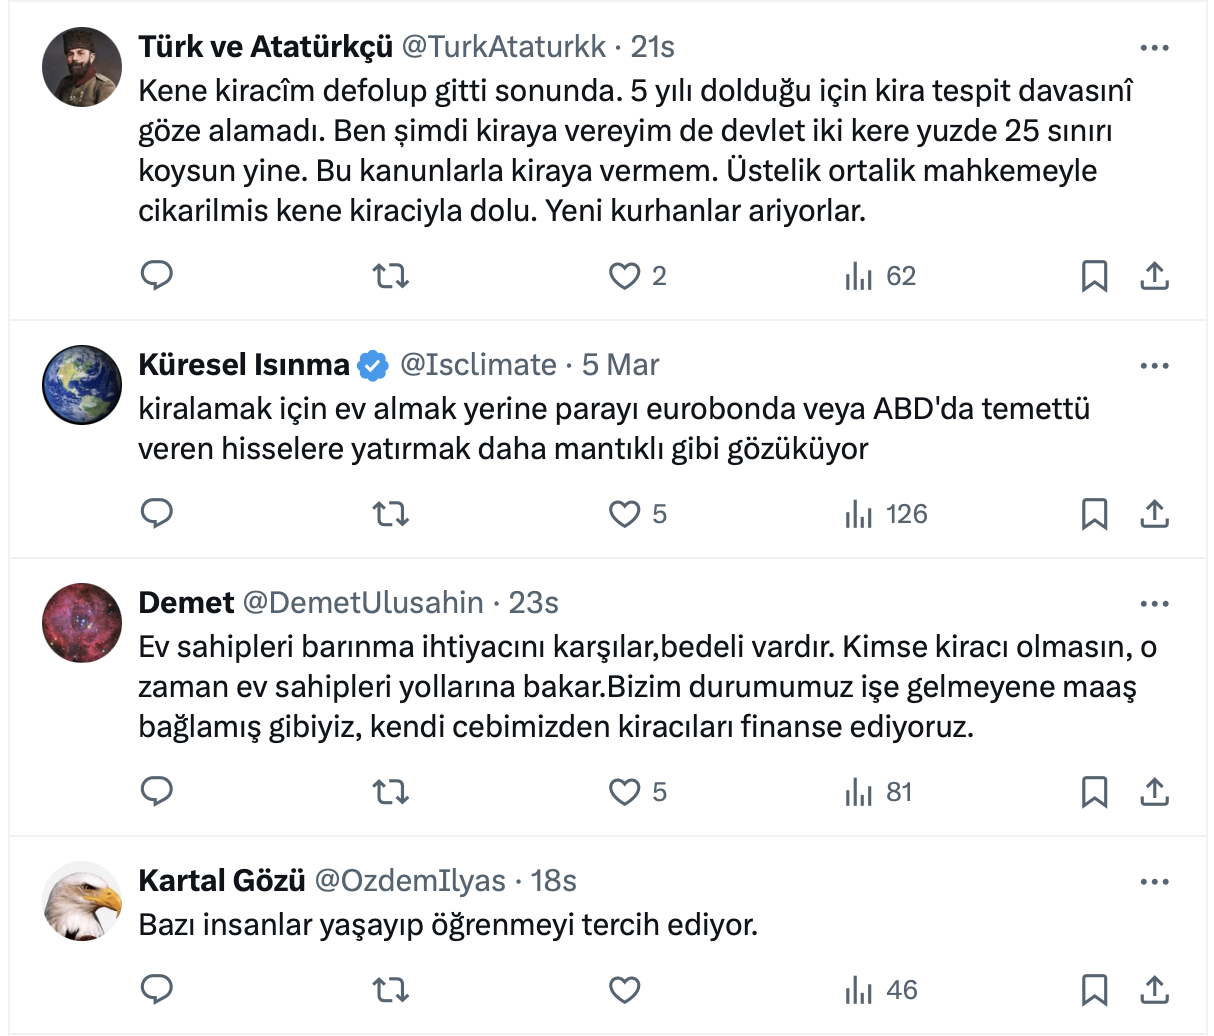Share Kartal Gözü's tweet
1214x1036 pixels.
click(1154, 990)
